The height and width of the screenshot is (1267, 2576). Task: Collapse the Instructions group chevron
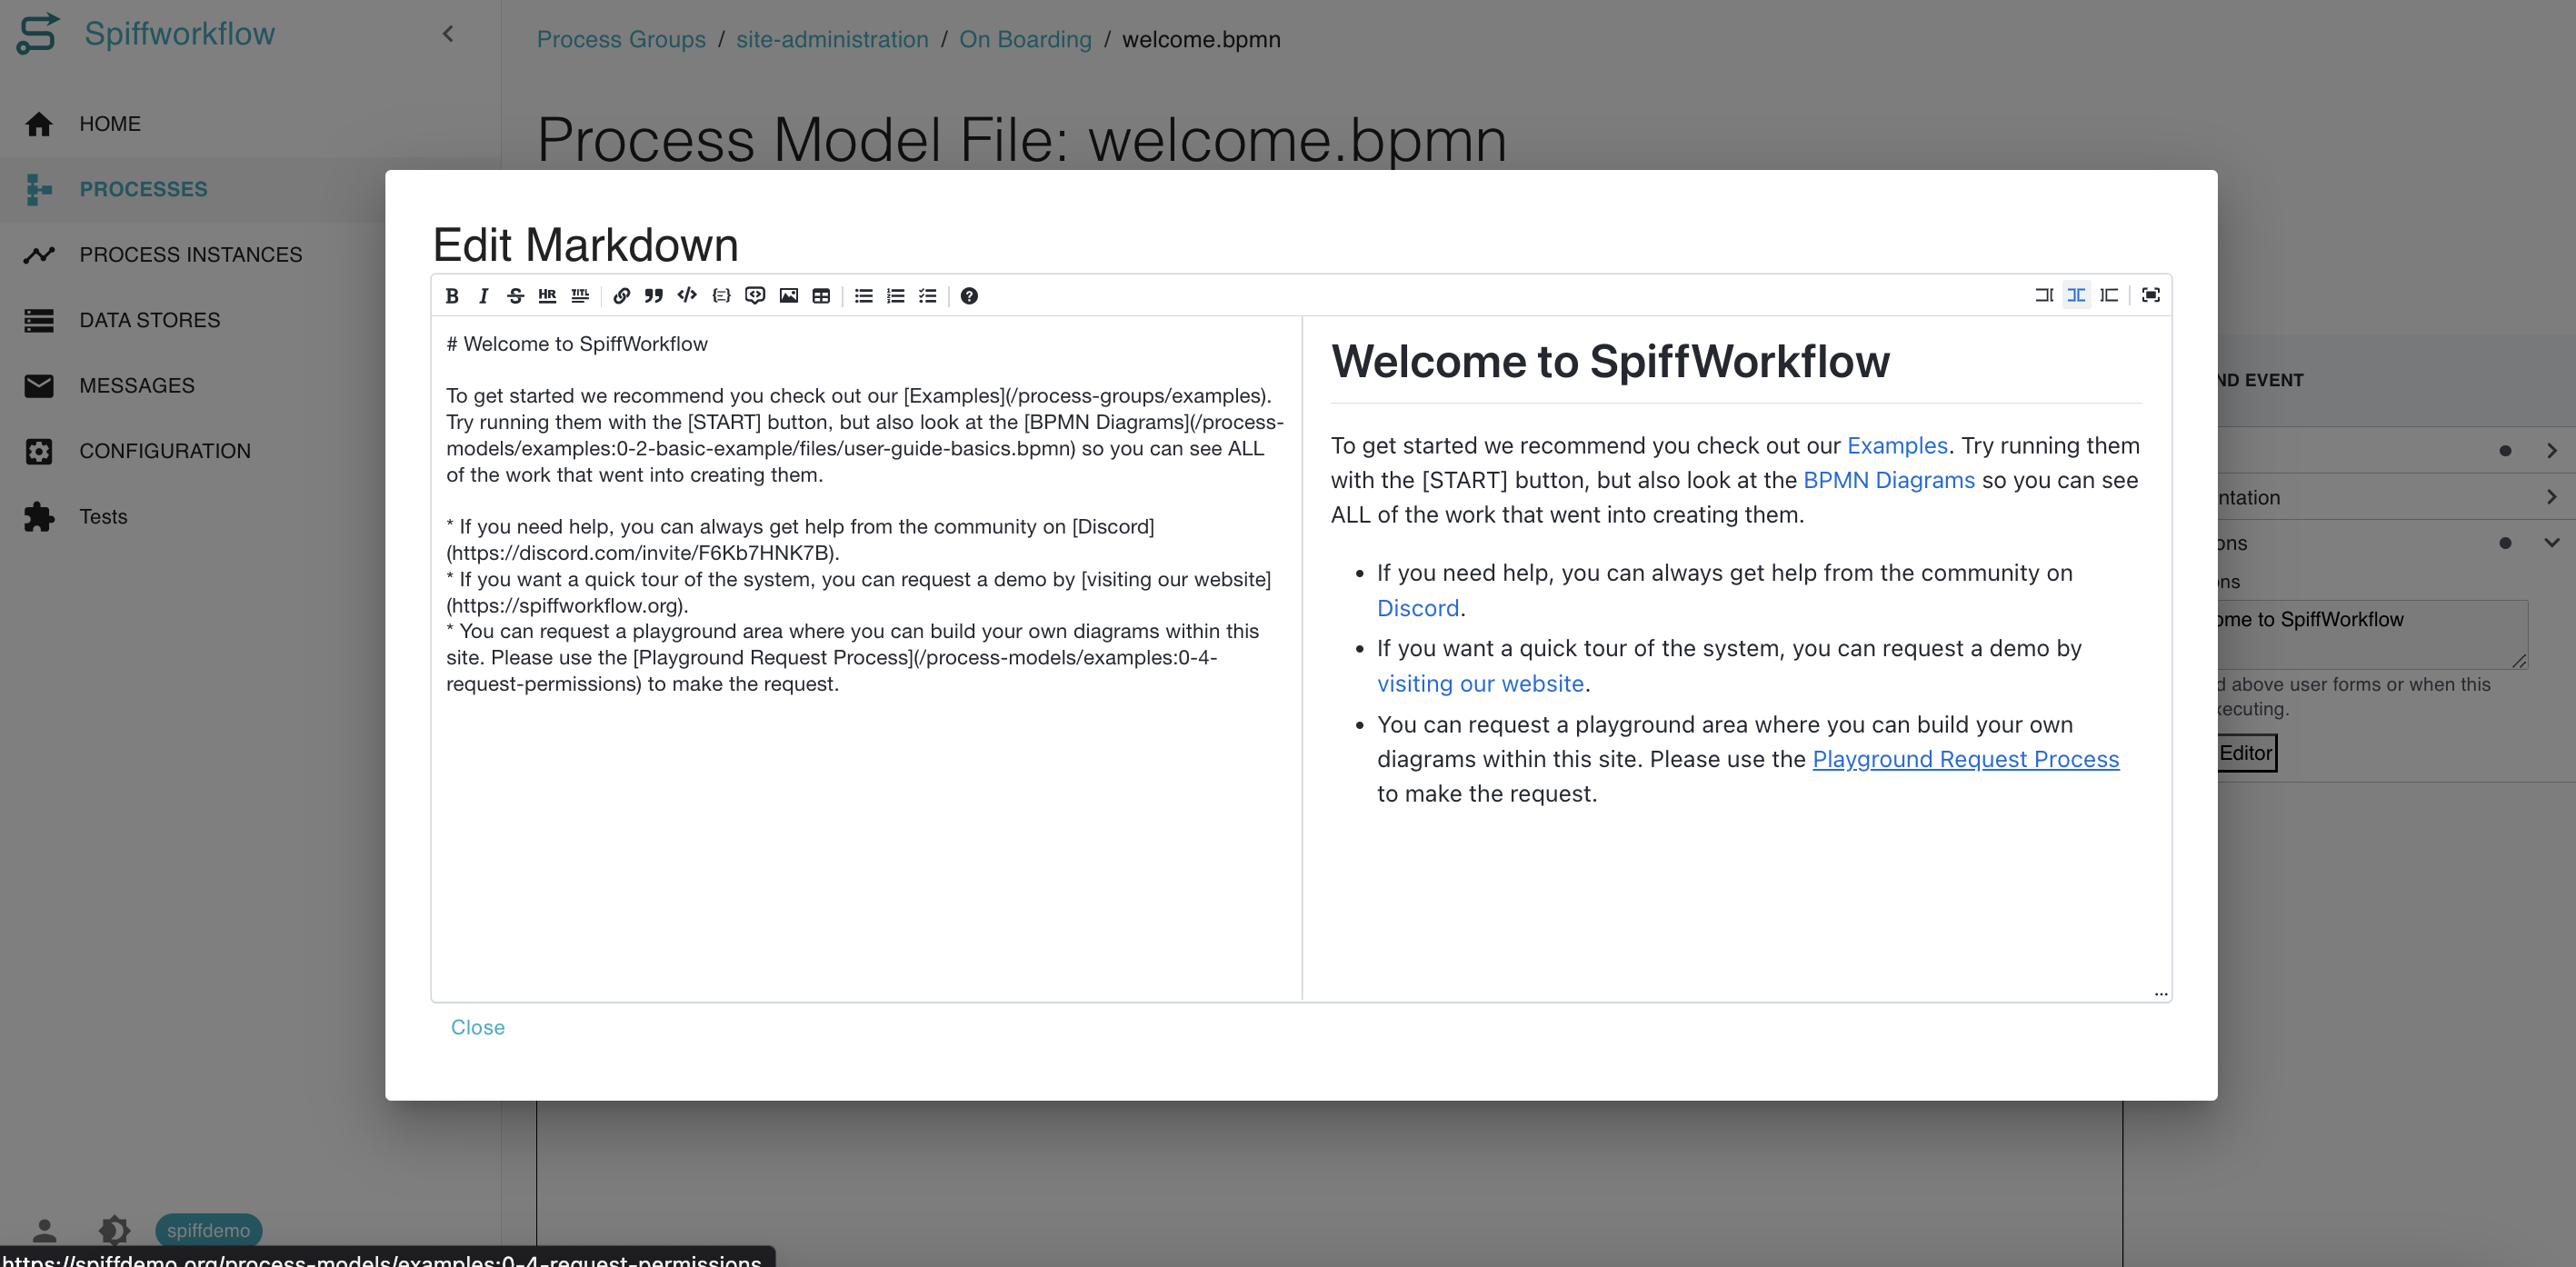coord(2552,543)
